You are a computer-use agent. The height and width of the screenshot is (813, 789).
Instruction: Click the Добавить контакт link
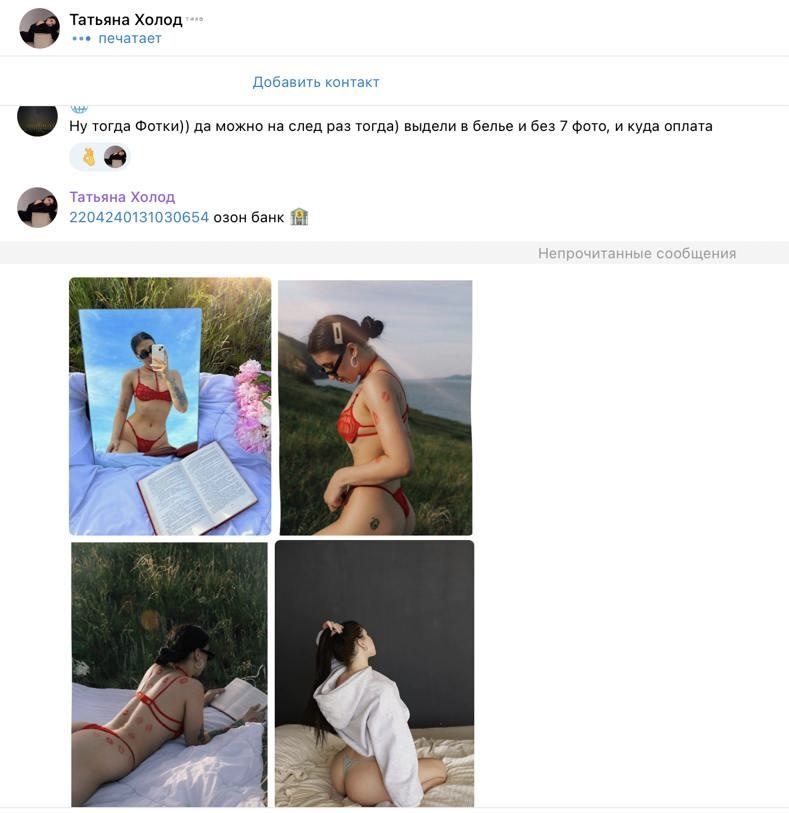tap(316, 82)
